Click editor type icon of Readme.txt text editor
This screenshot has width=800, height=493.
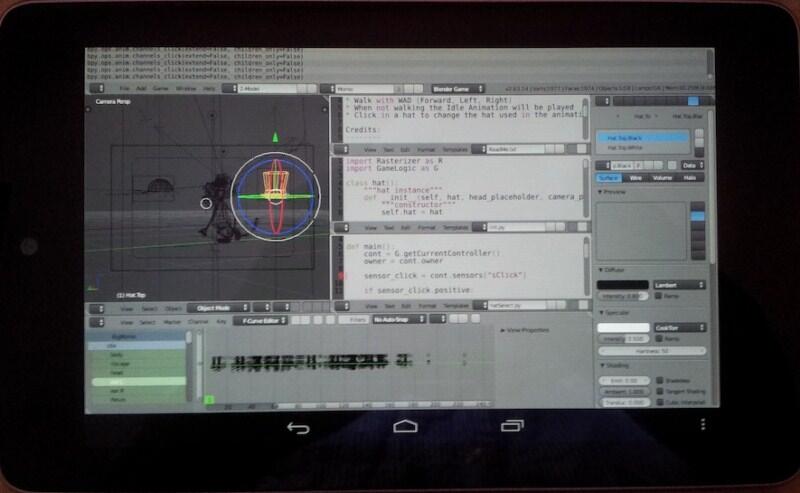pyautogui.click(x=341, y=149)
